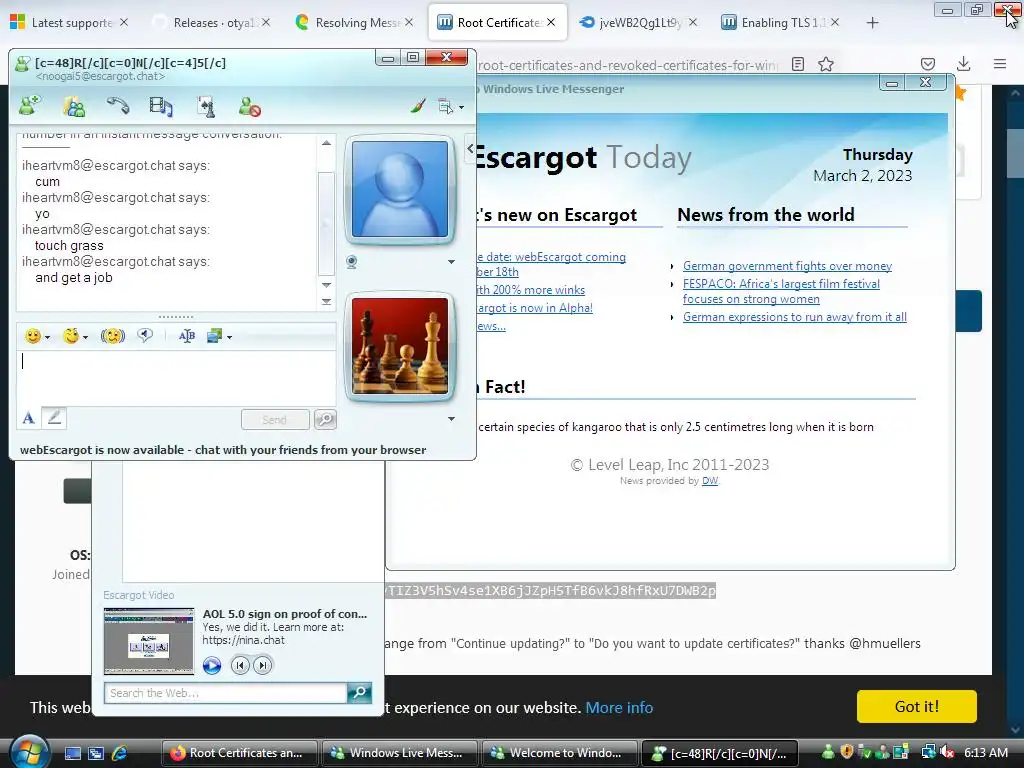Collapse display pictures side arrow
This screenshot has height=768, width=1024.
(470, 148)
